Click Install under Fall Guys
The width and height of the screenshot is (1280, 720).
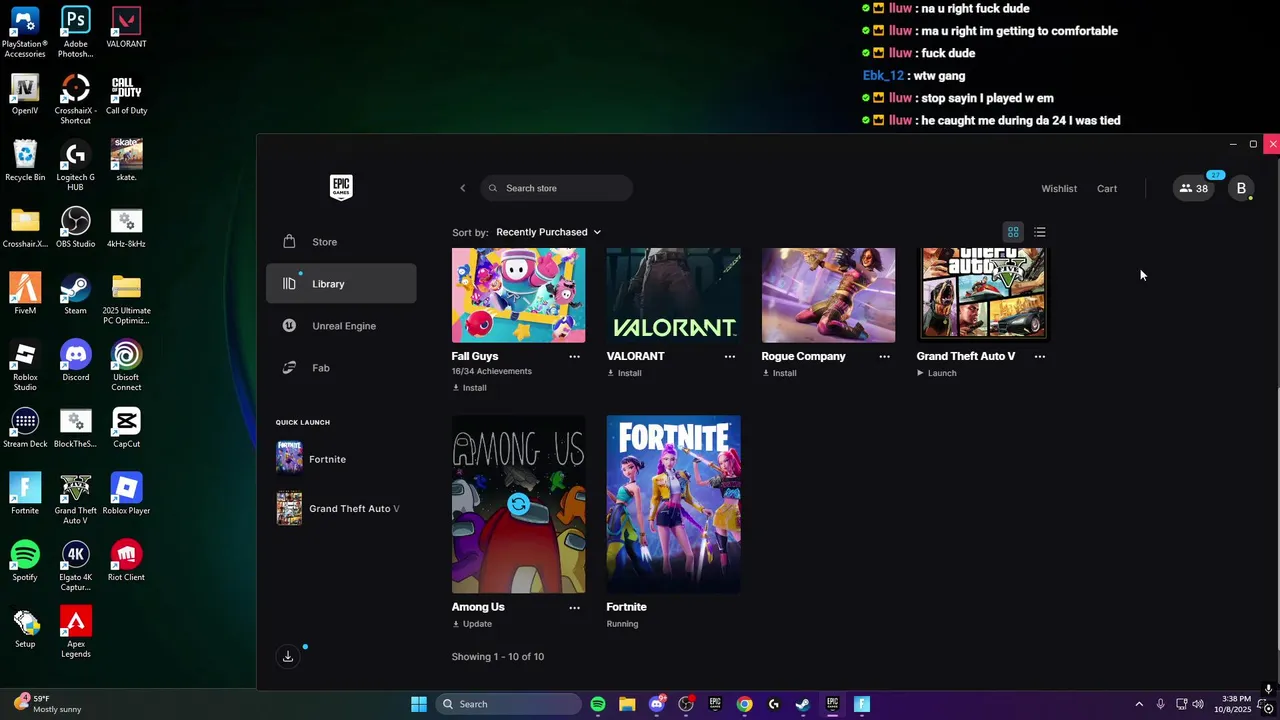(470, 388)
